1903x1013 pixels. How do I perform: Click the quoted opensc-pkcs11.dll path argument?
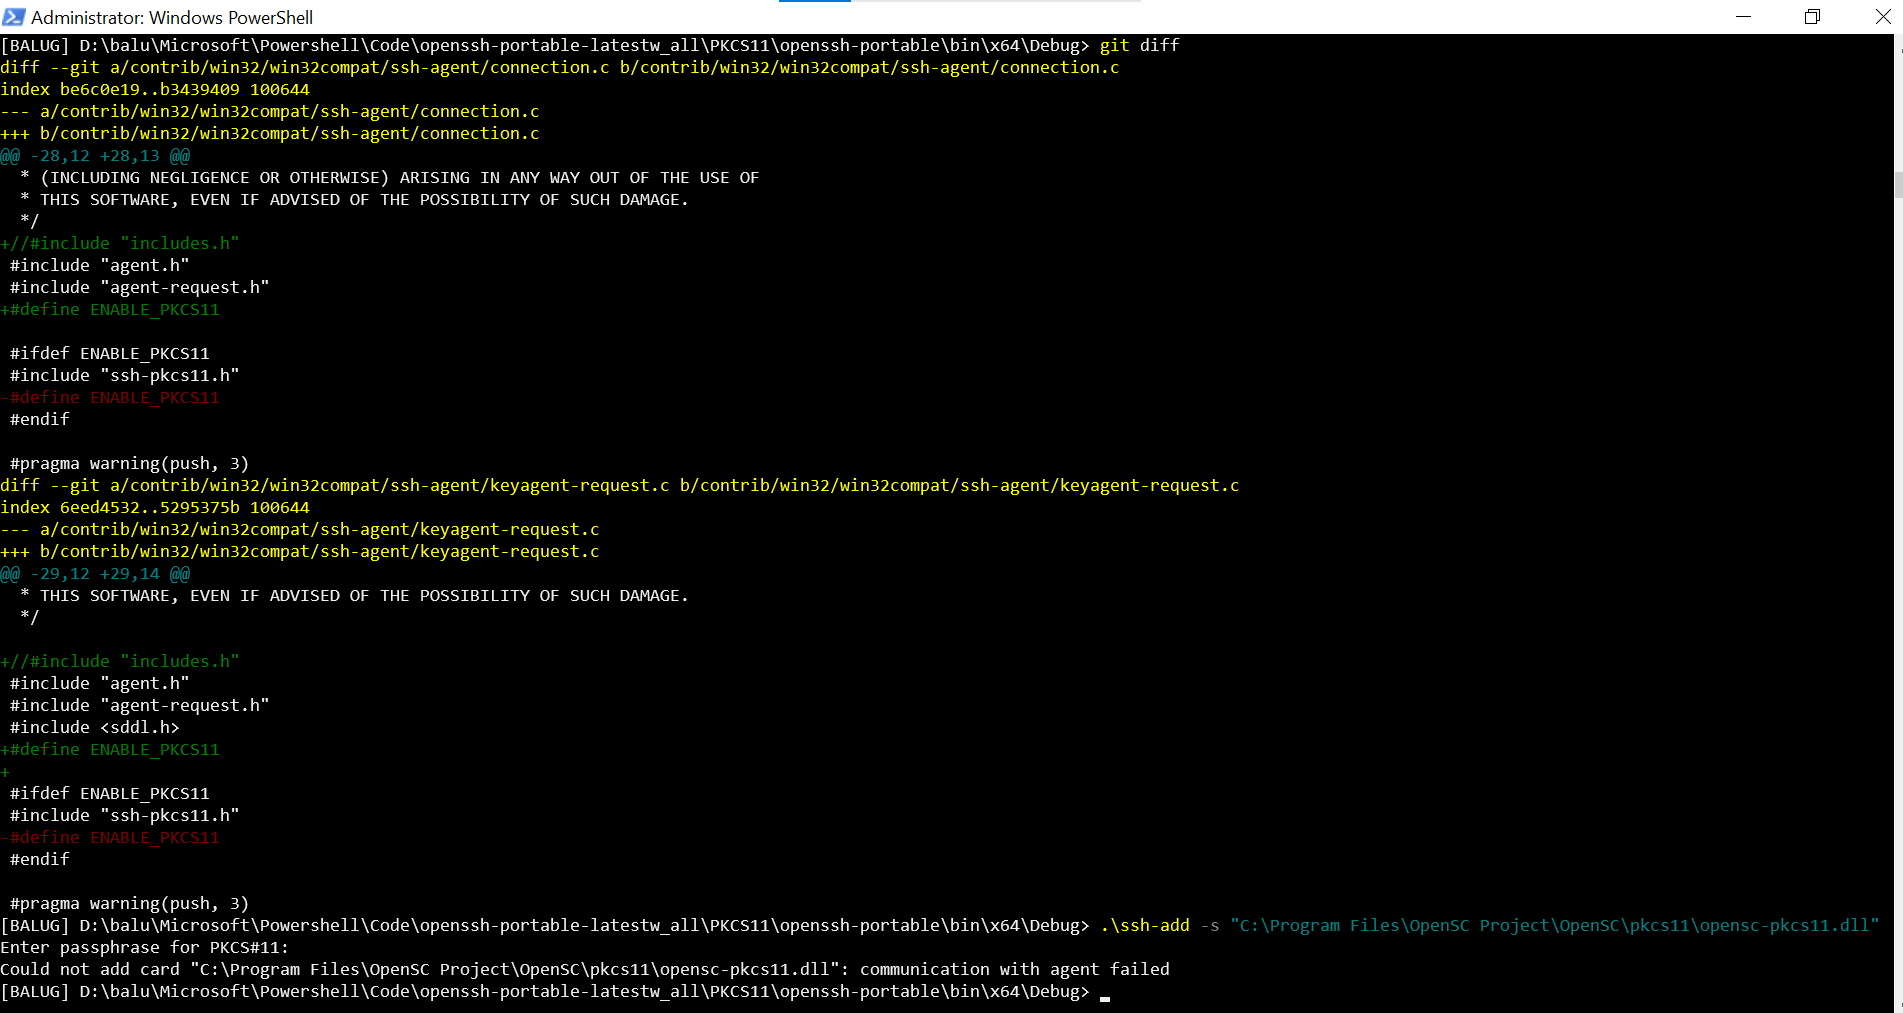coord(1555,925)
